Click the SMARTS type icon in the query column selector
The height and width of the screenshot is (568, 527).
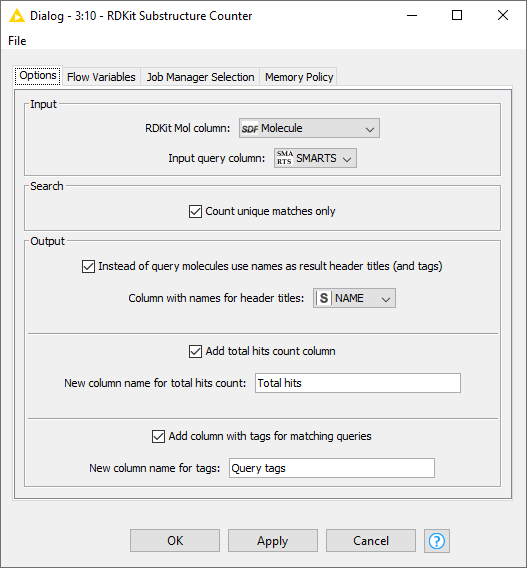[285, 158]
